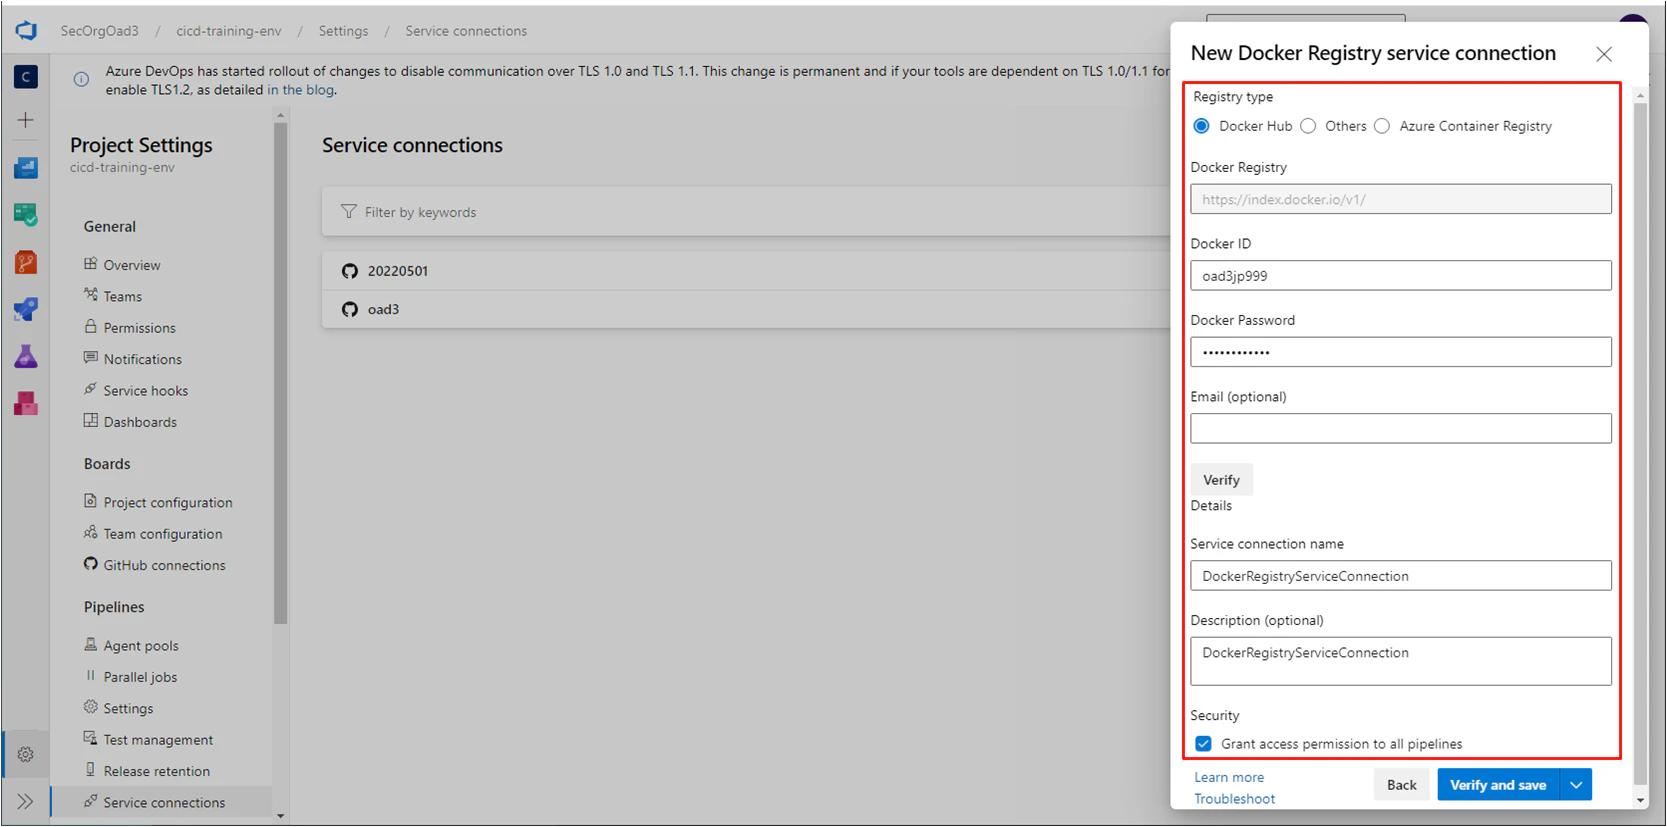Click the sidebar scroll up arrow
The width and height of the screenshot is (1667, 827).
point(280,115)
